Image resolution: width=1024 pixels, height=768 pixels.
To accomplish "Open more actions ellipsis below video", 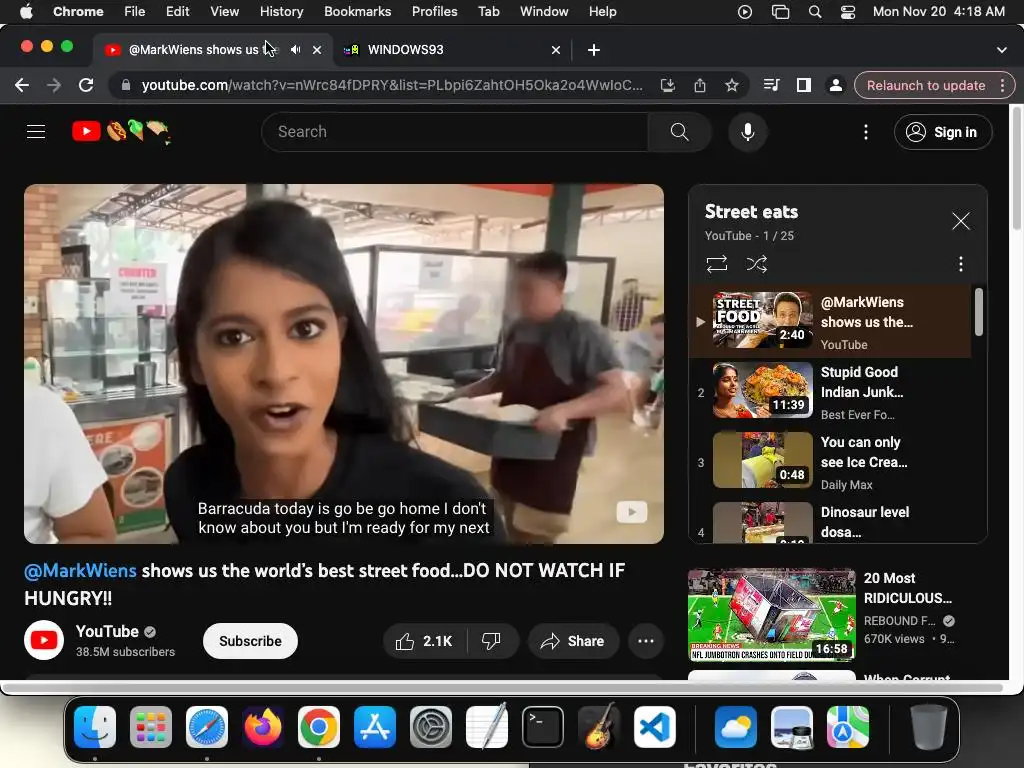I will pyautogui.click(x=646, y=641).
